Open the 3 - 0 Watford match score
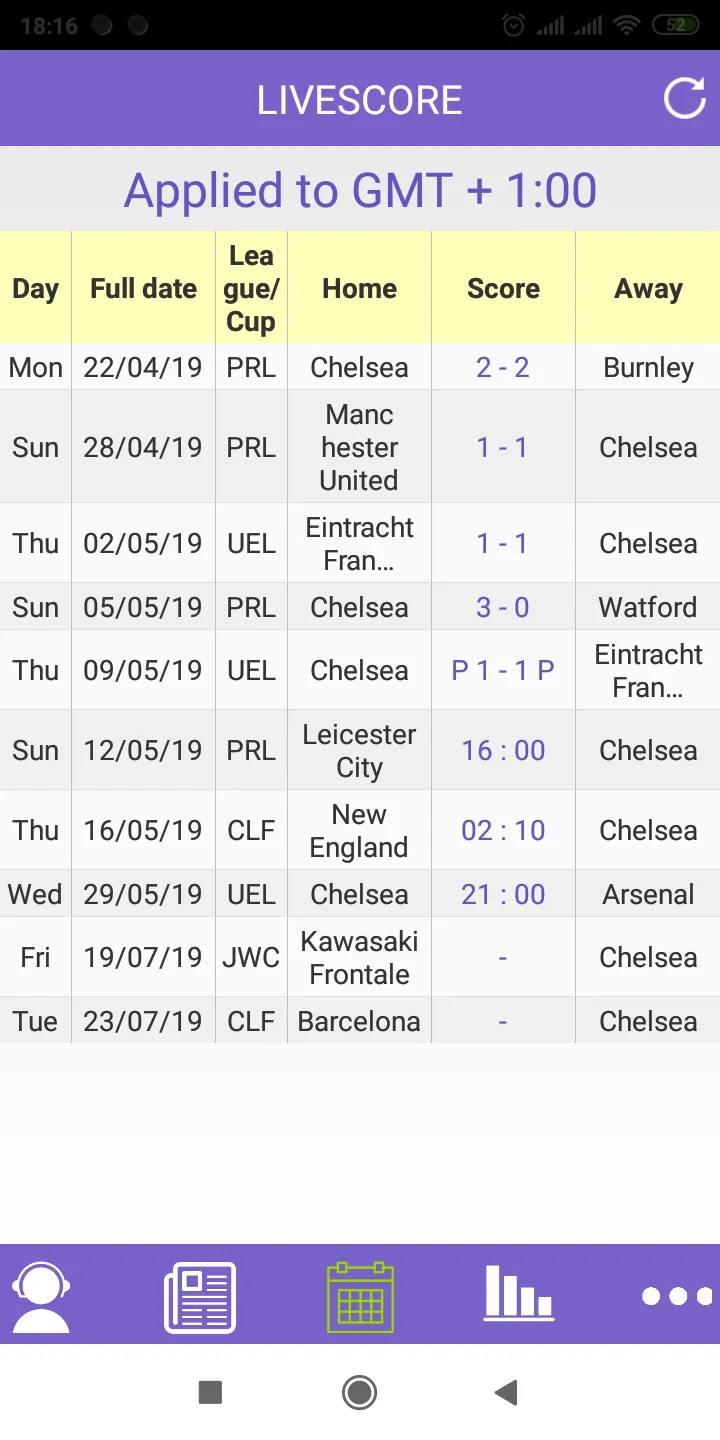This screenshot has height=1440, width=720. pos(503,607)
